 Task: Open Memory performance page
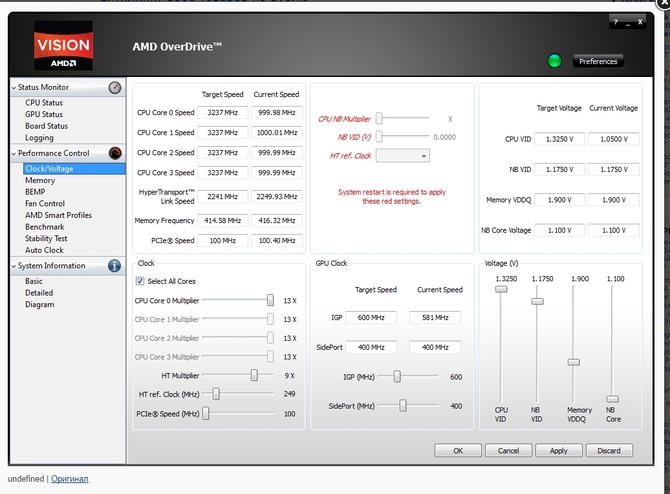40,180
